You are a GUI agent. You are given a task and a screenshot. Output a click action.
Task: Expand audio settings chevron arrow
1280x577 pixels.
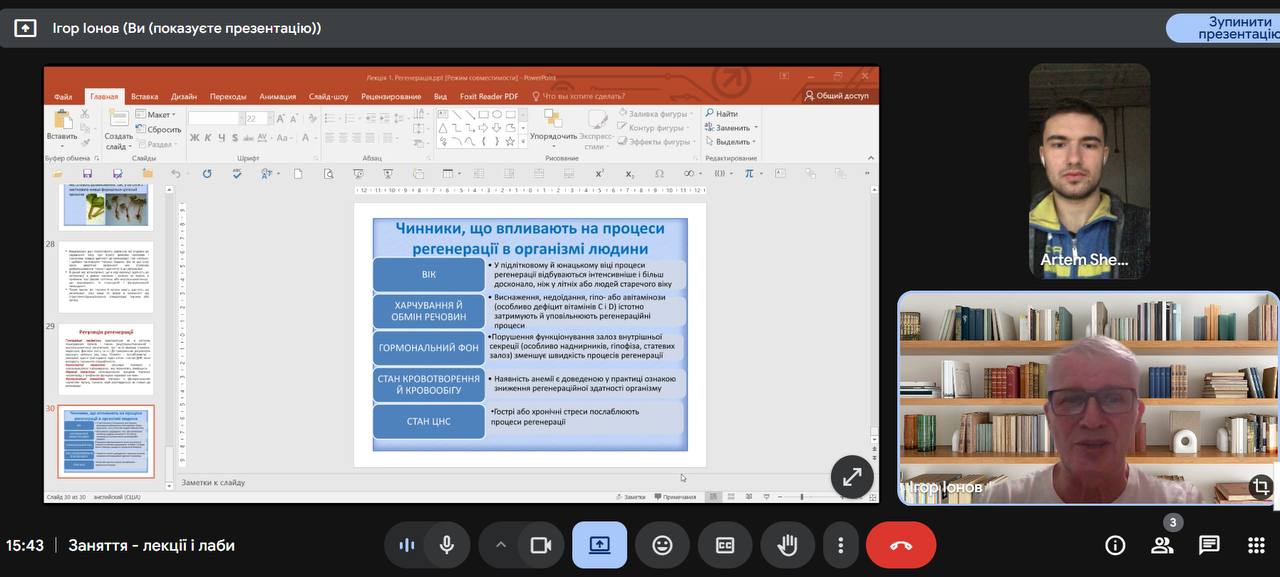coord(501,545)
